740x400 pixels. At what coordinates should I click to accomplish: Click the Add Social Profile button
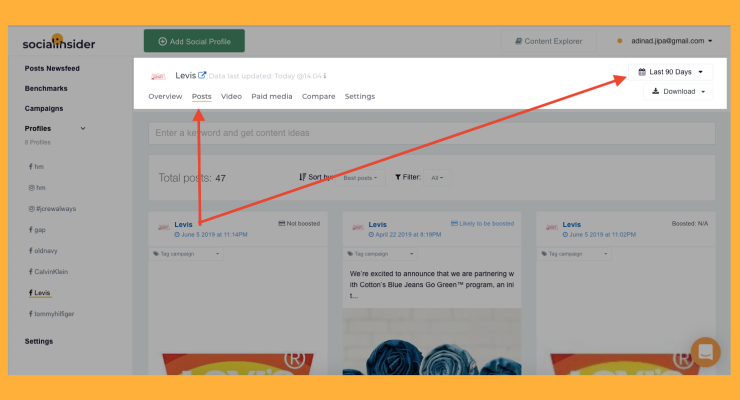[x=194, y=41]
